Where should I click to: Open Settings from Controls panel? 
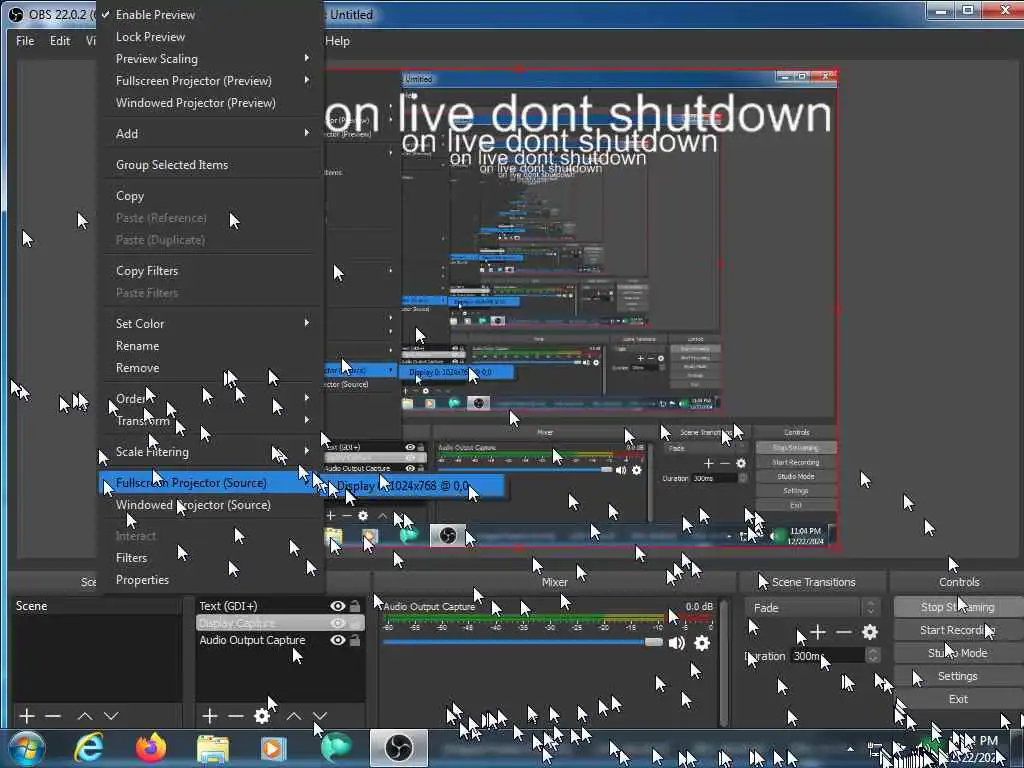958,677
